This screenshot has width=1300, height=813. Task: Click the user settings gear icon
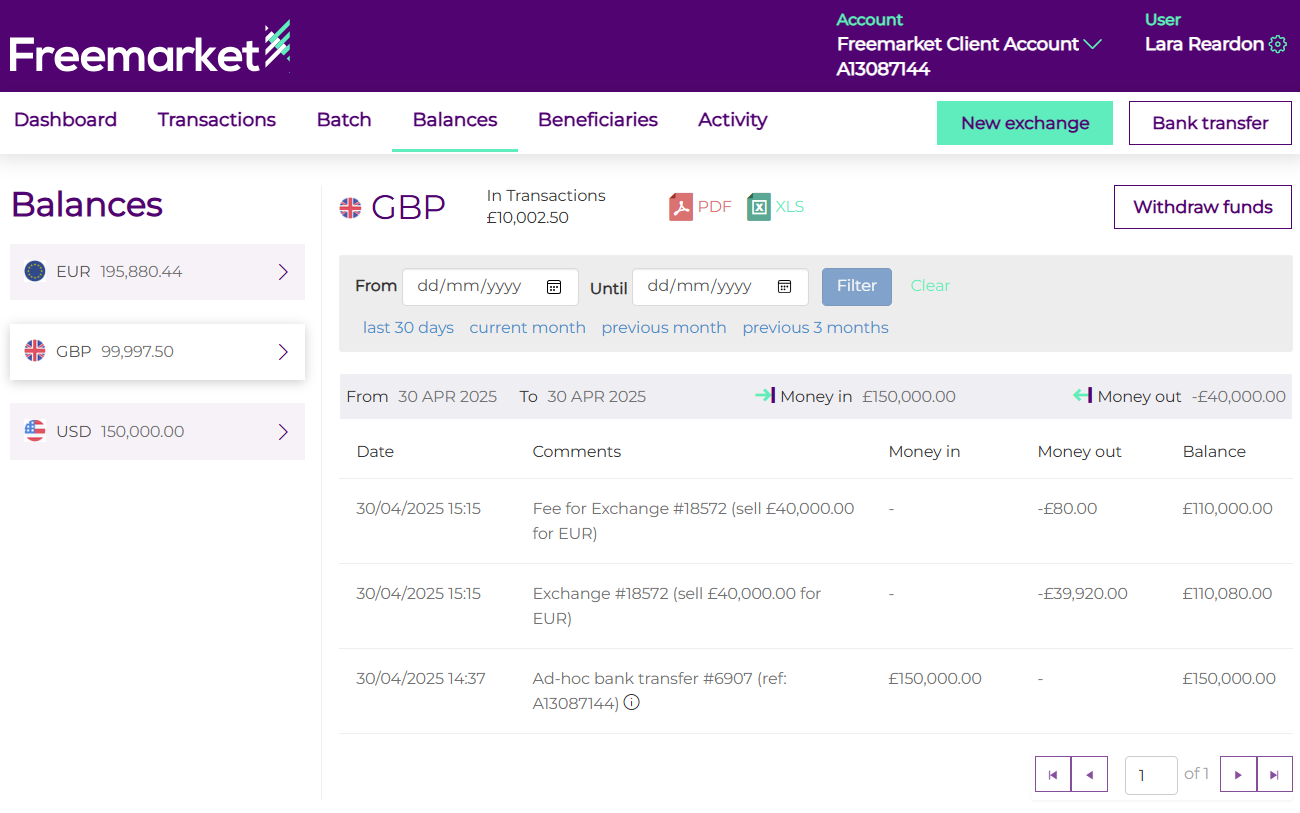[1277, 44]
